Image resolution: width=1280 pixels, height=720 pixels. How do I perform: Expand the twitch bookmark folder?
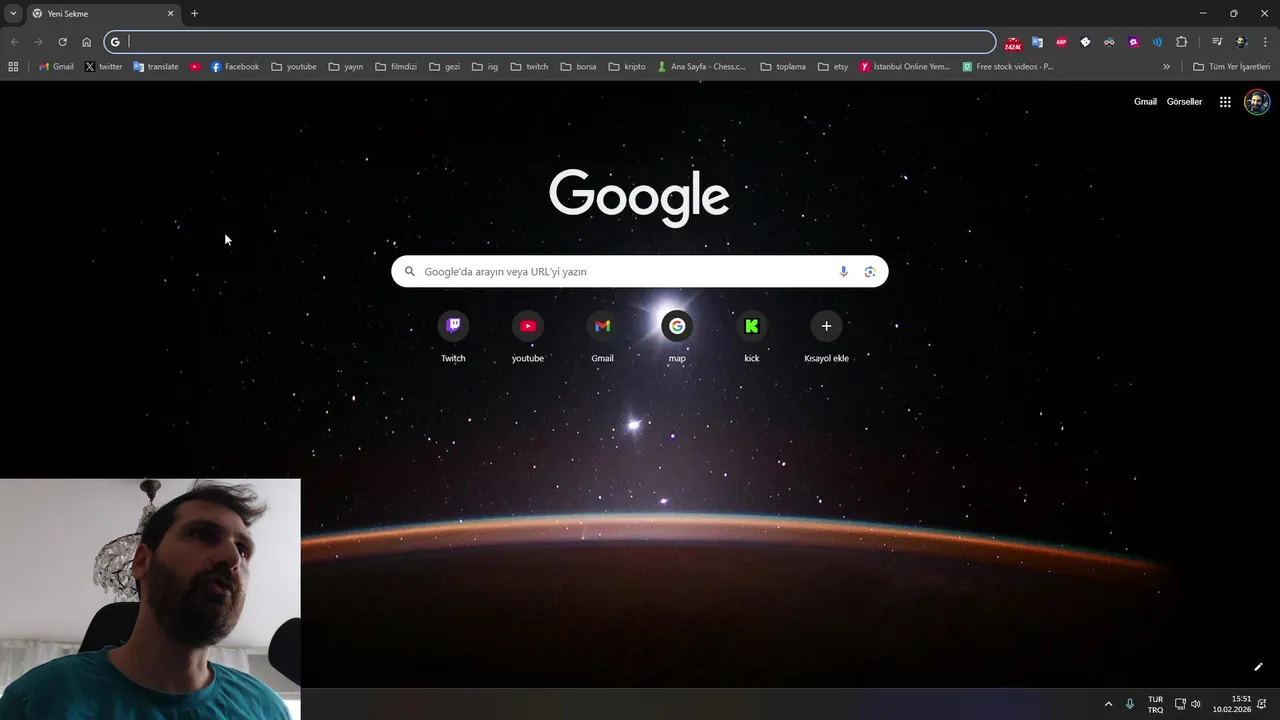[530, 67]
